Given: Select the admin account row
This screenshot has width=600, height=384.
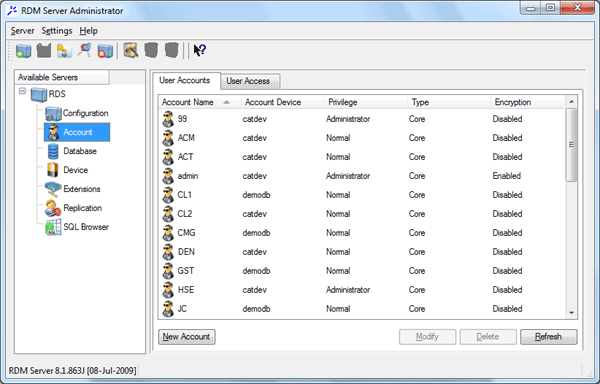Looking at the screenshot, I should click(362, 176).
